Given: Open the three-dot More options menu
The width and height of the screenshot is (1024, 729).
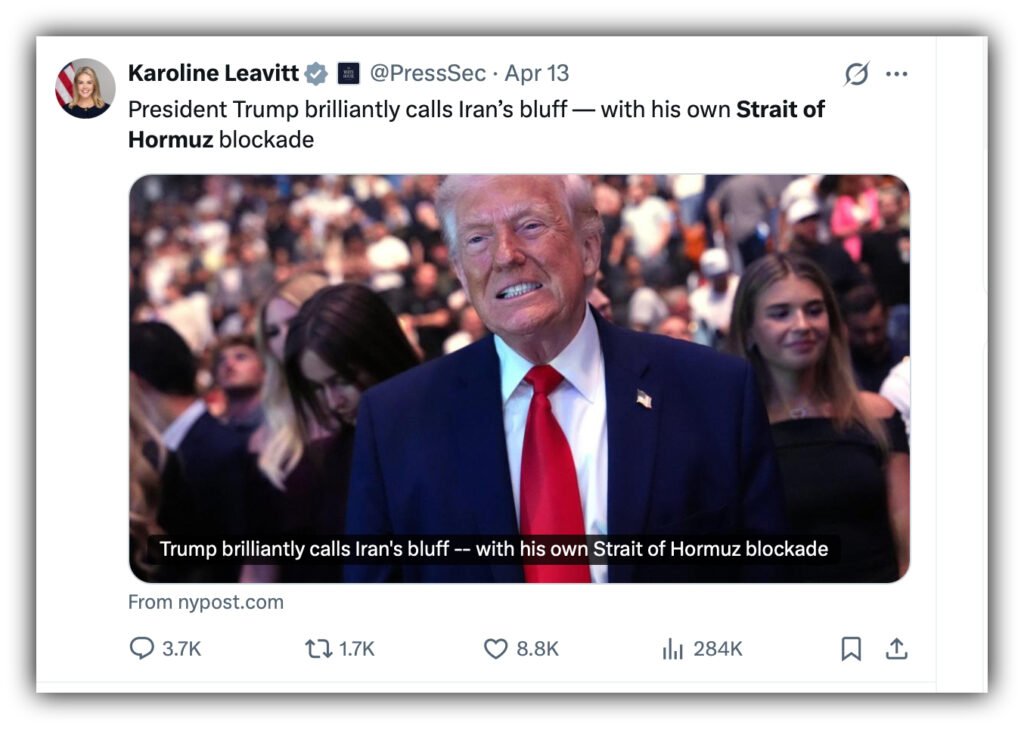Looking at the screenshot, I should click(x=897, y=73).
